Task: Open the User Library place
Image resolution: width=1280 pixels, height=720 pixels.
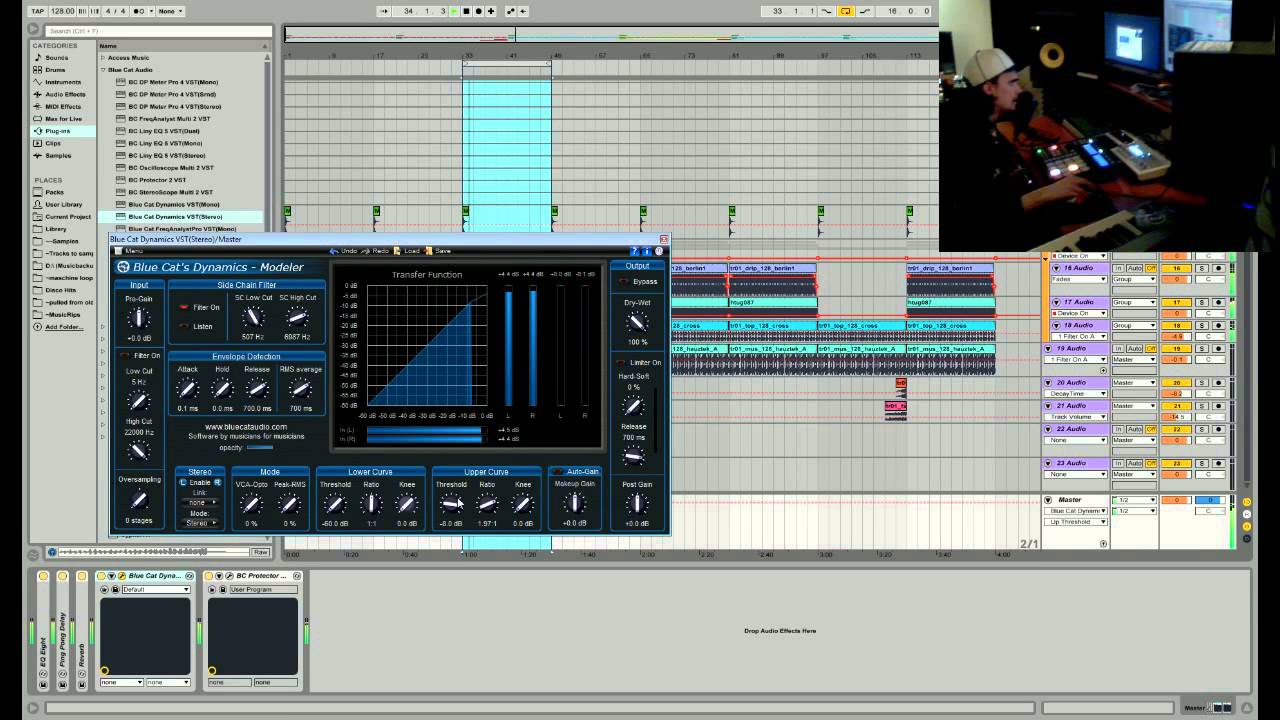Action: tap(63, 204)
